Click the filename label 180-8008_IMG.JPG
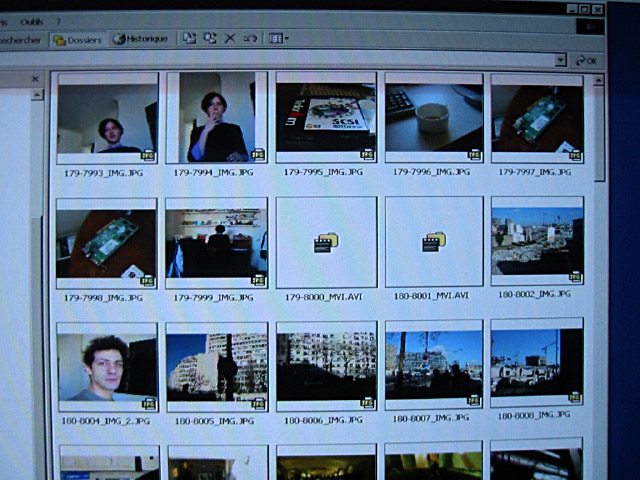Screen dimensions: 640x480 [x=534, y=416]
